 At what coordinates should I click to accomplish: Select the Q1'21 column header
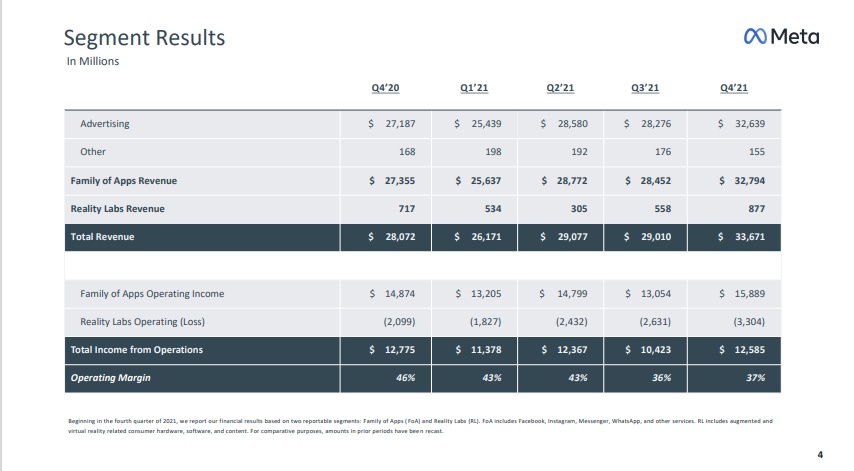[472, 89]
